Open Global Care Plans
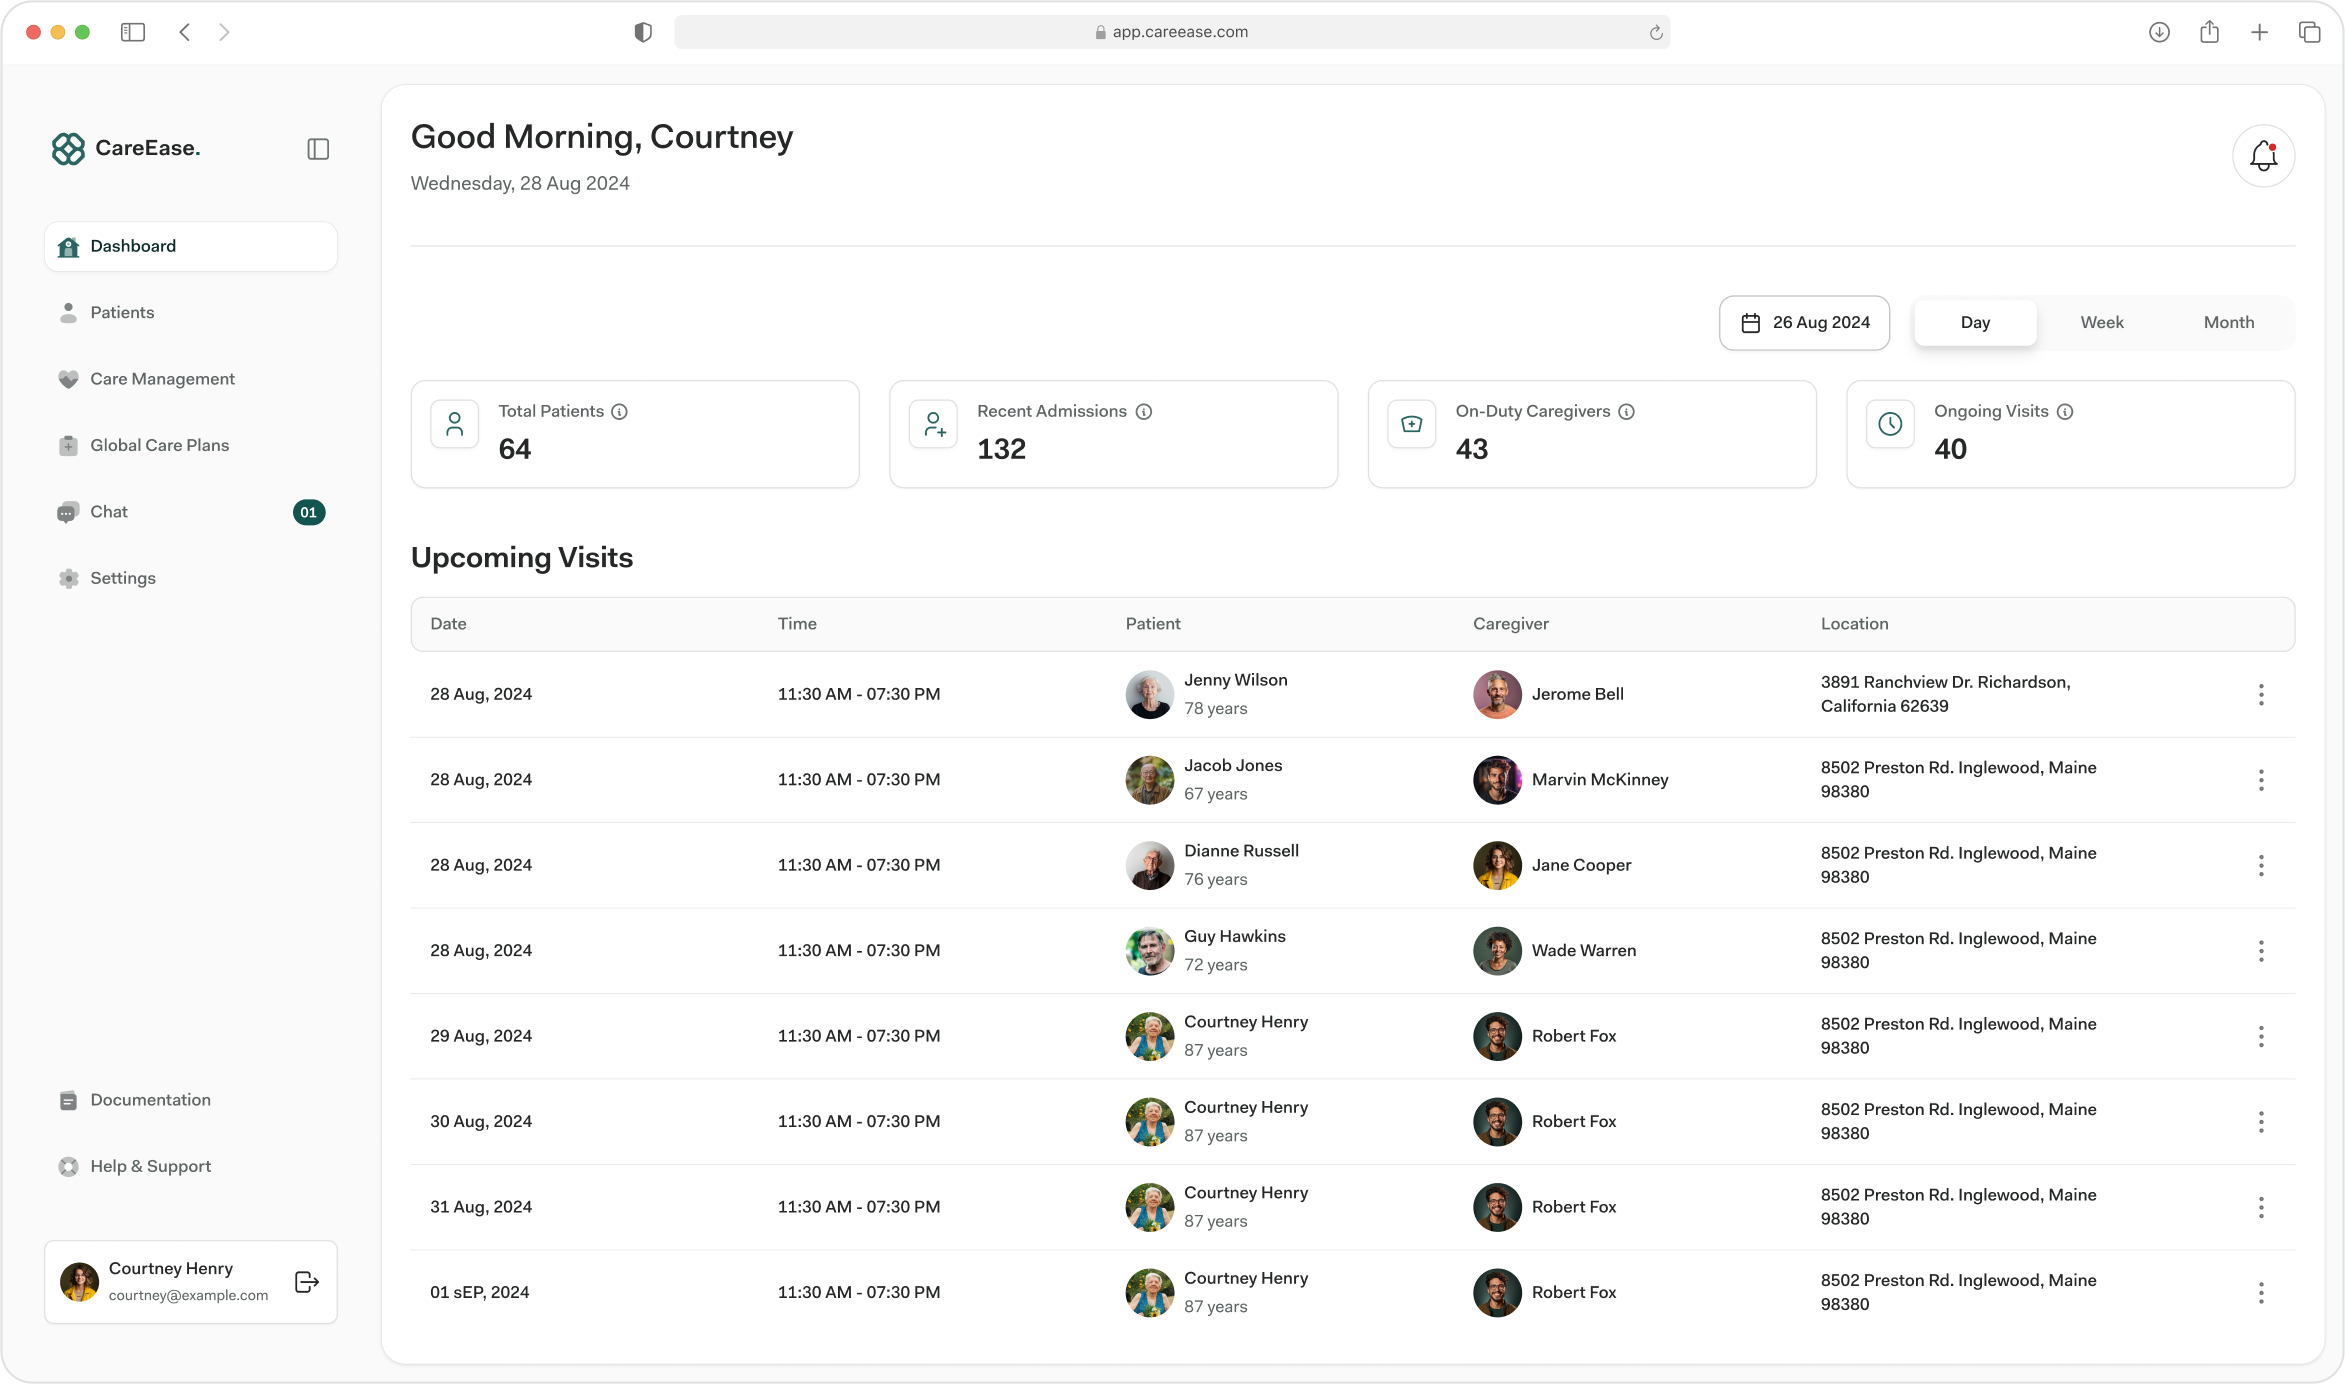Viewport: 2345px width, 1384px height. 191,446
